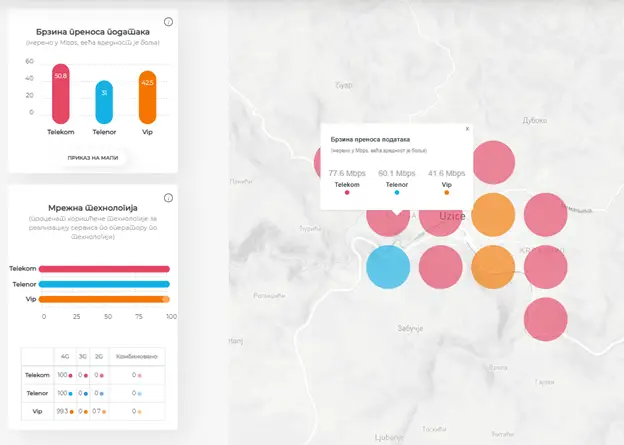The height and width of the screenshot is (445, 624).
Task: Click the orange Vip 42.5 vertical bar
Action: click(148, 97)
